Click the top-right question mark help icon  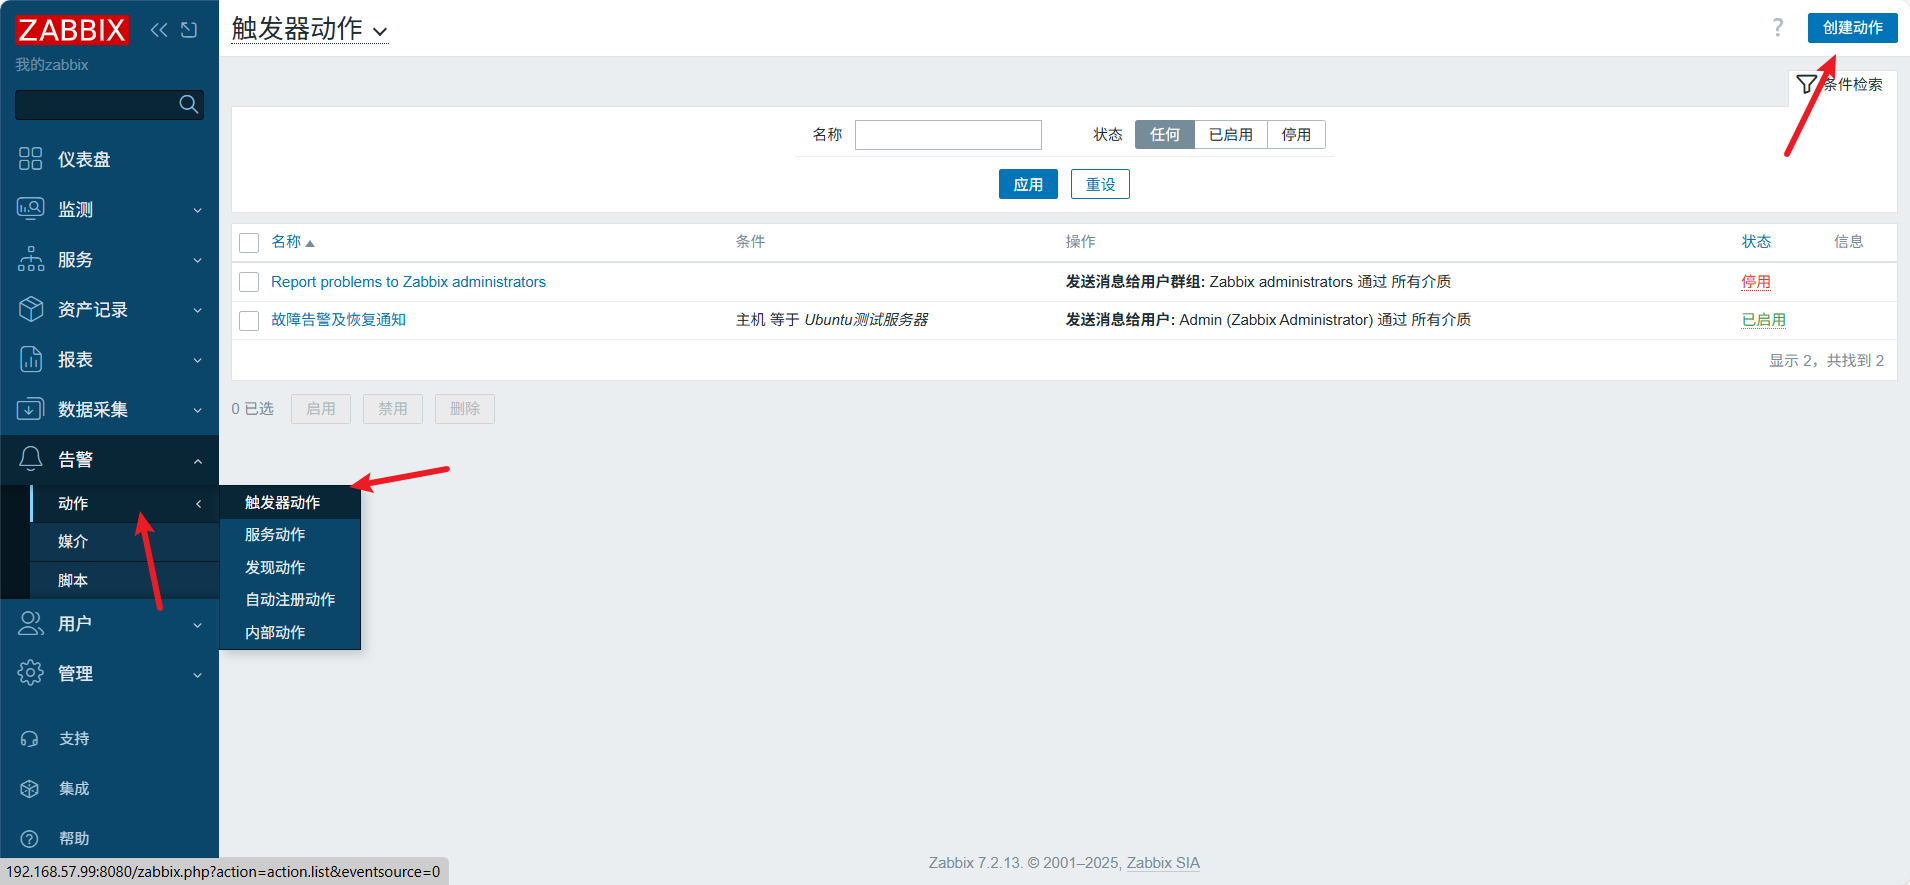1777,27
